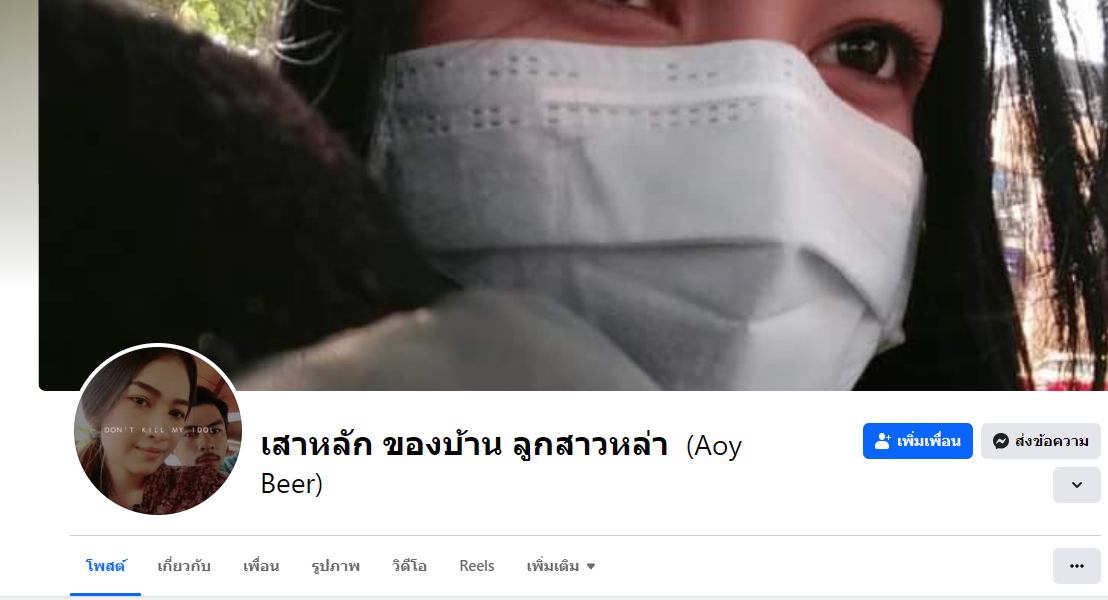1108x600 pixels.
Task: Open the round profile picture
Action: point(158,430)
